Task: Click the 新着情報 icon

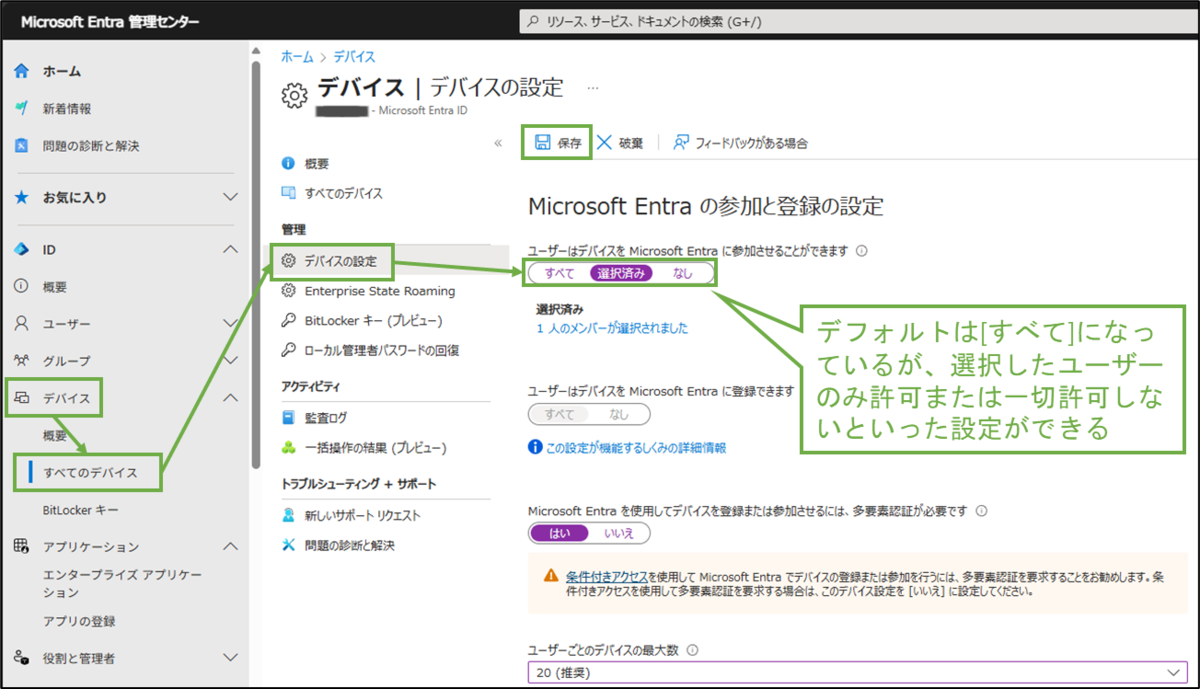Action: 21,109
